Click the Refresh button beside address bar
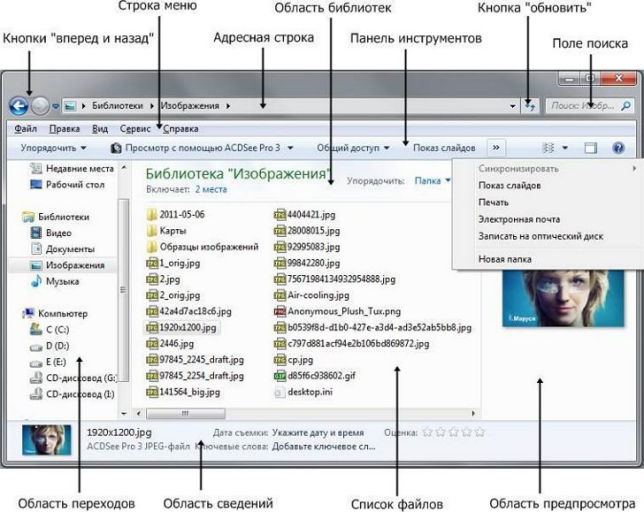Image resolution: width=644 pixels, height=512 pixels. 530,106
